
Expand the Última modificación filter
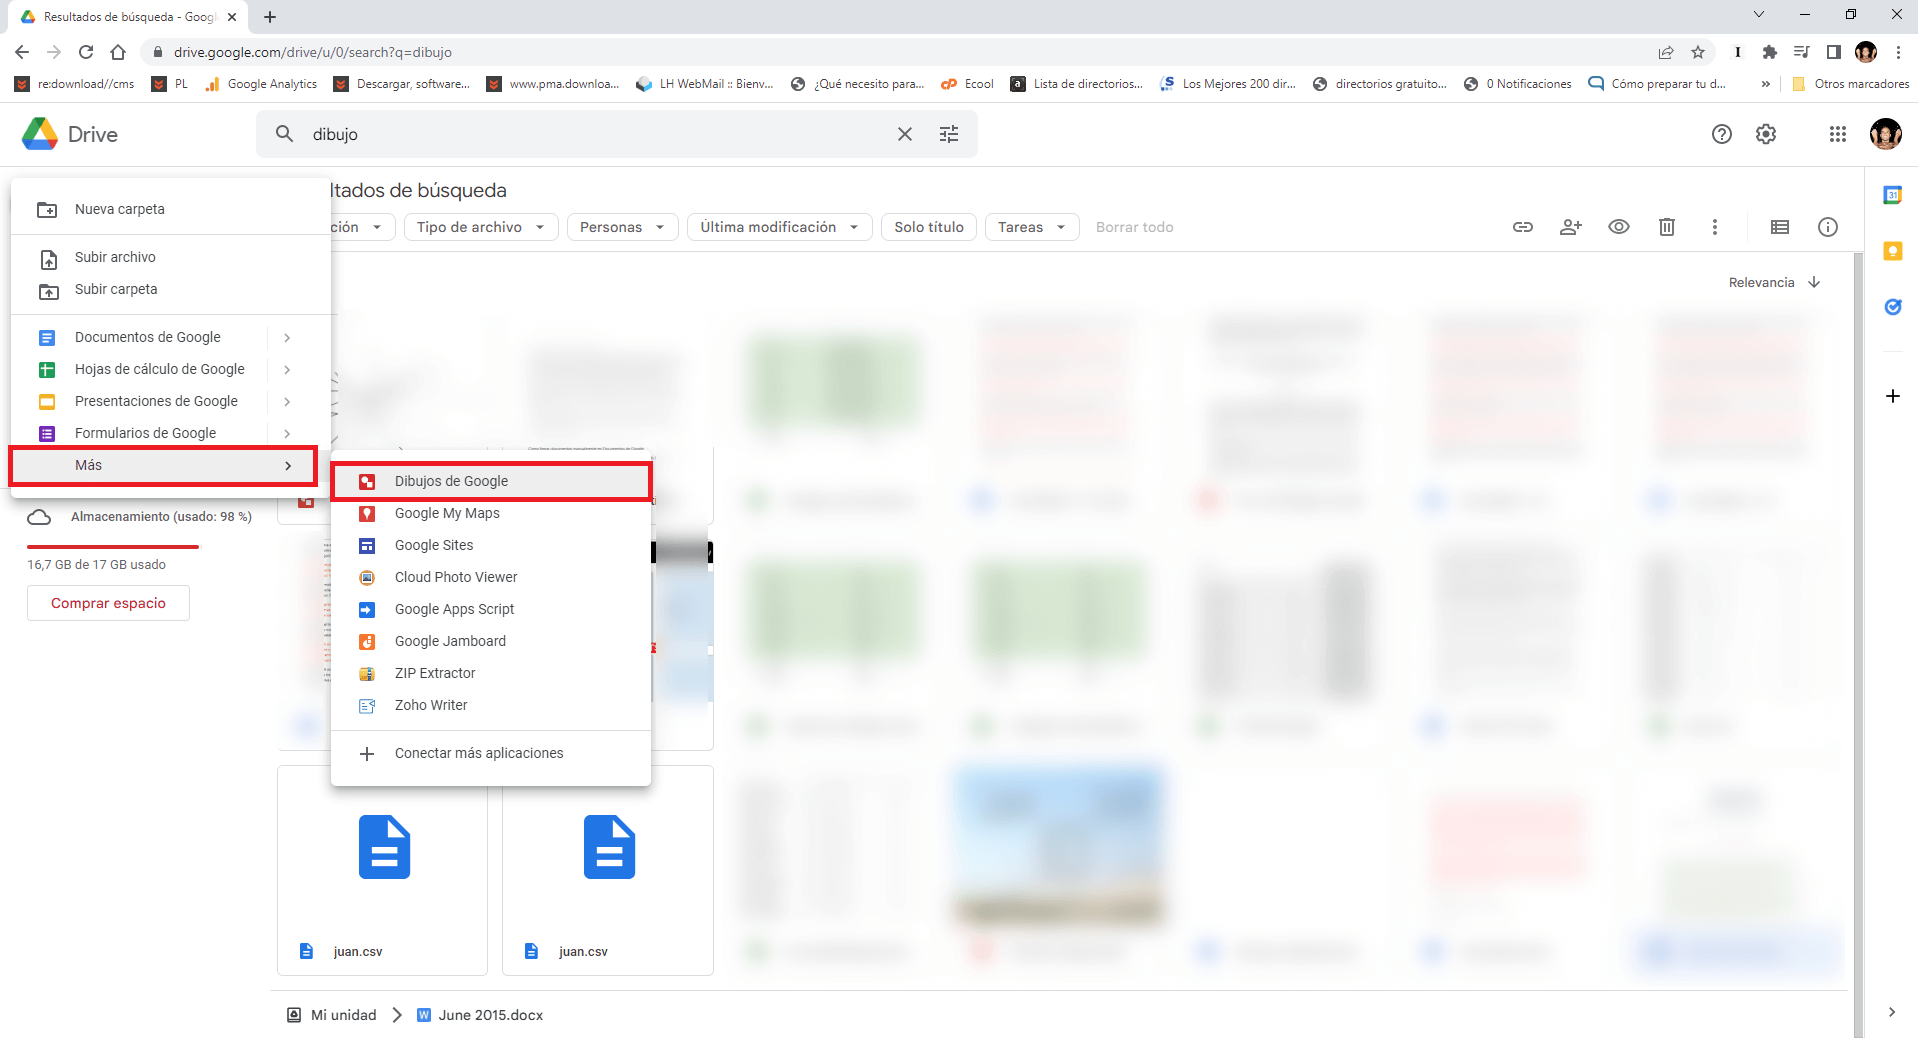point(779,227)
